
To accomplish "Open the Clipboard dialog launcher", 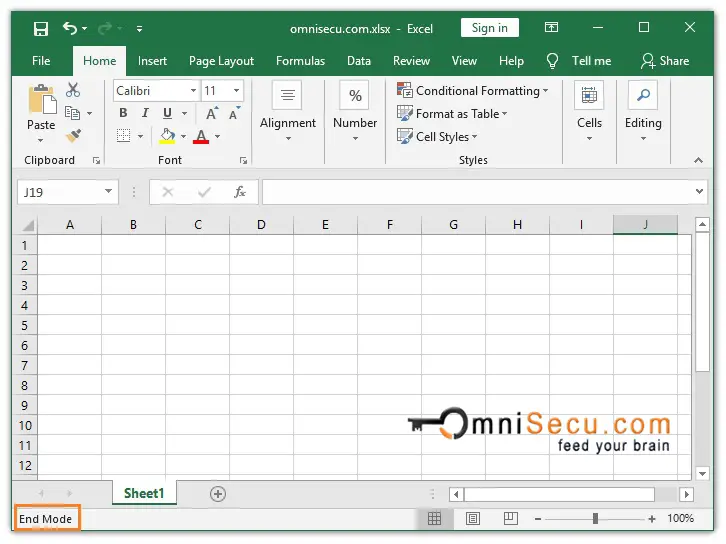I will pyautogui.click(x=96, y=161).
